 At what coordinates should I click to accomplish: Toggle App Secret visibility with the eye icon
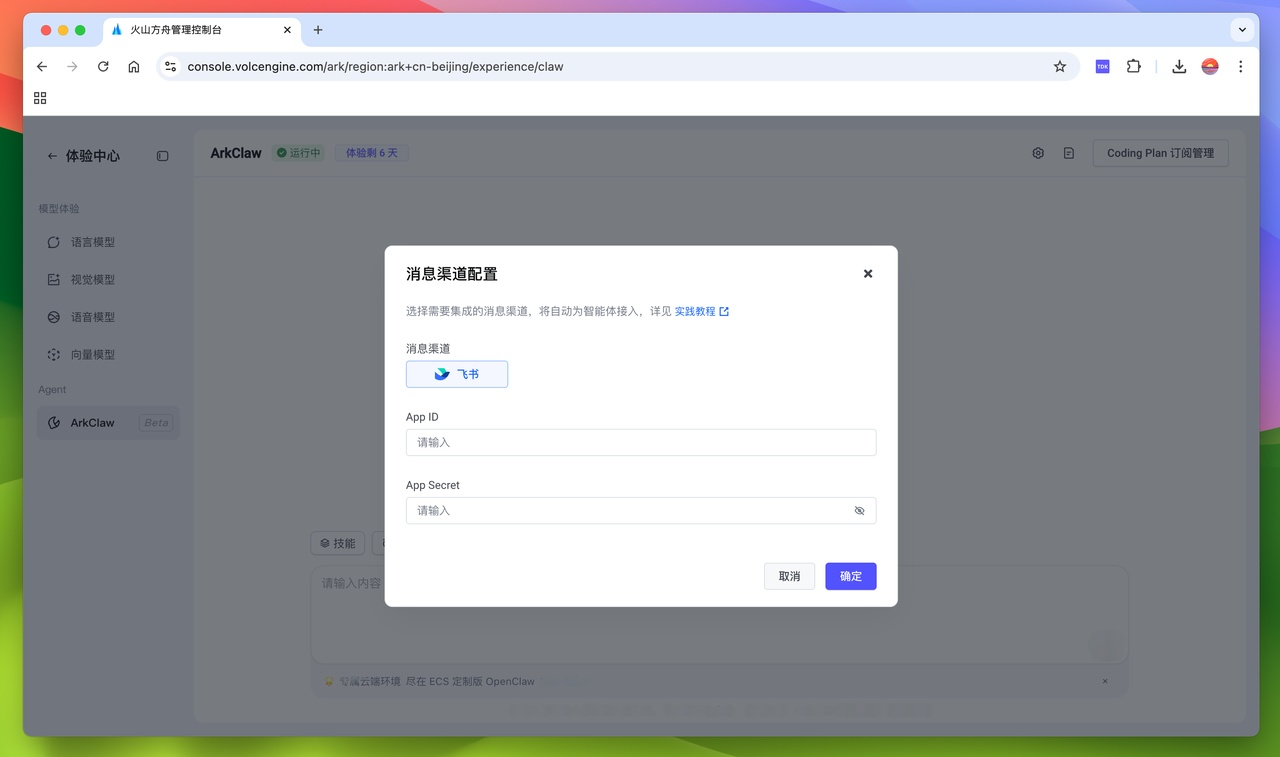pos(859,510)
